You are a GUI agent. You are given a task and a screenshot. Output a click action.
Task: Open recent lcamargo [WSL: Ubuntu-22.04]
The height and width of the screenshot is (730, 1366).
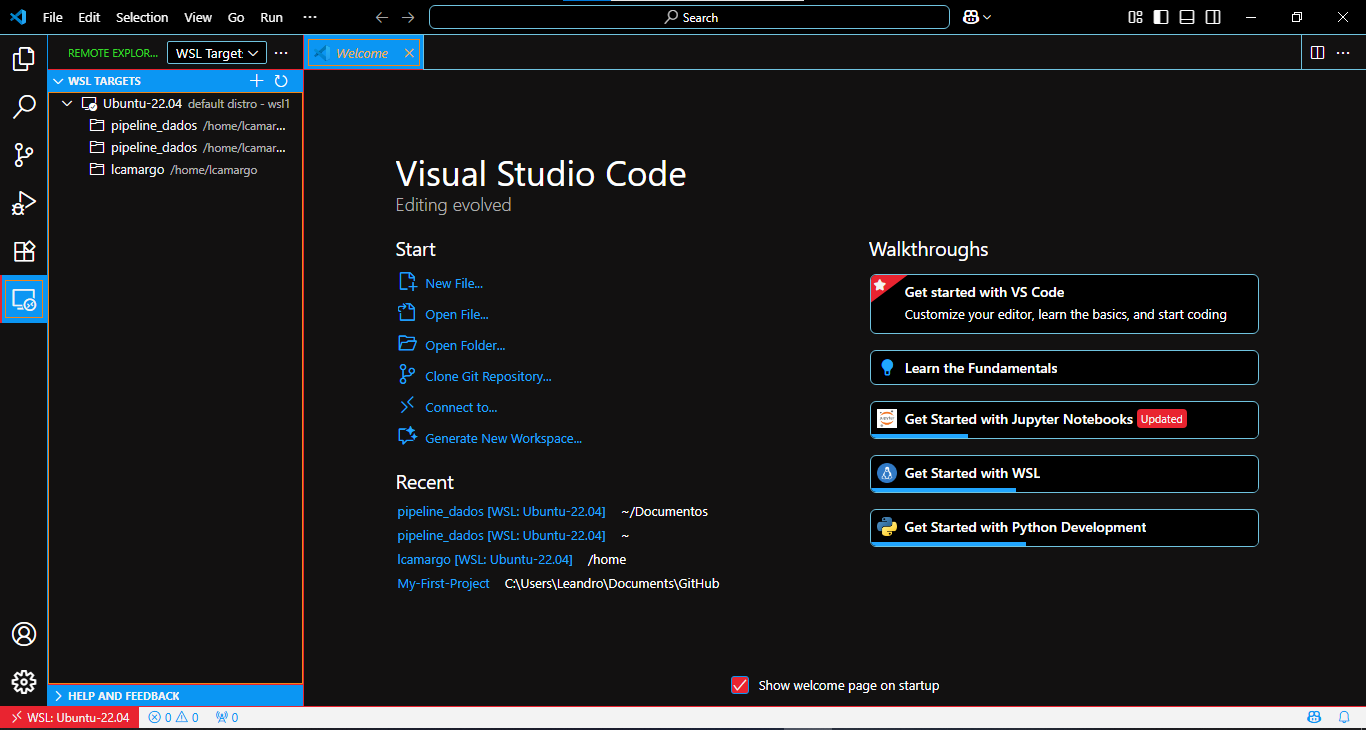click(485, 559)
